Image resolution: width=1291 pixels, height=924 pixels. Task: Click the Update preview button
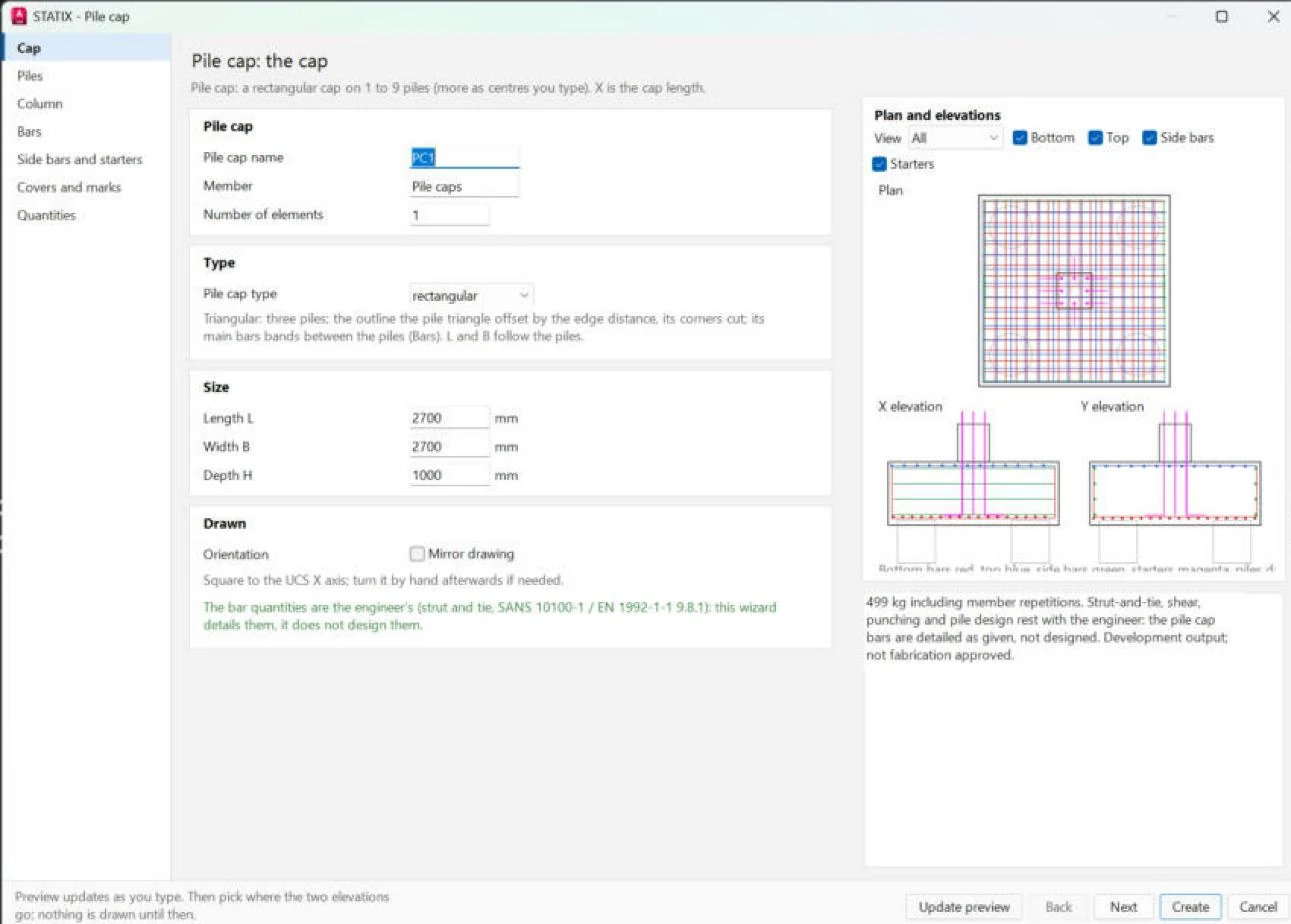point(964,907)
